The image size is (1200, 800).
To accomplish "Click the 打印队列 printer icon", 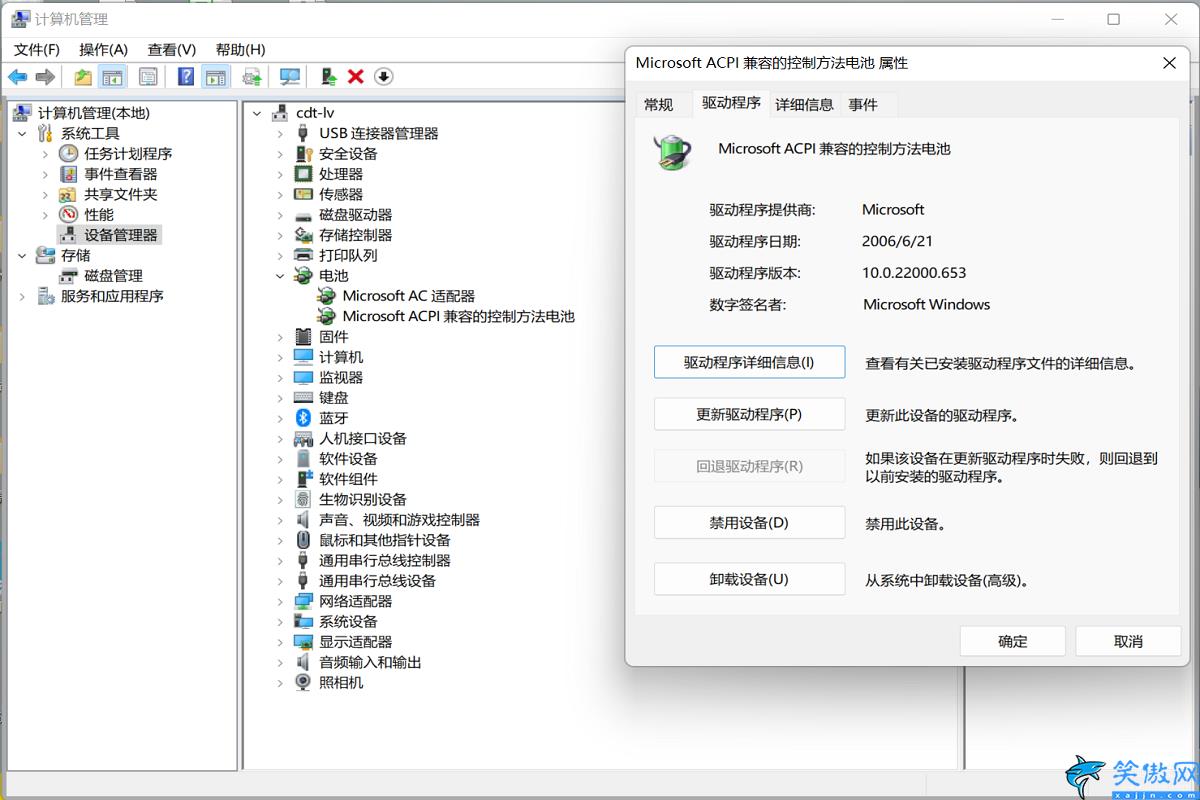I will tap(303, 255).
